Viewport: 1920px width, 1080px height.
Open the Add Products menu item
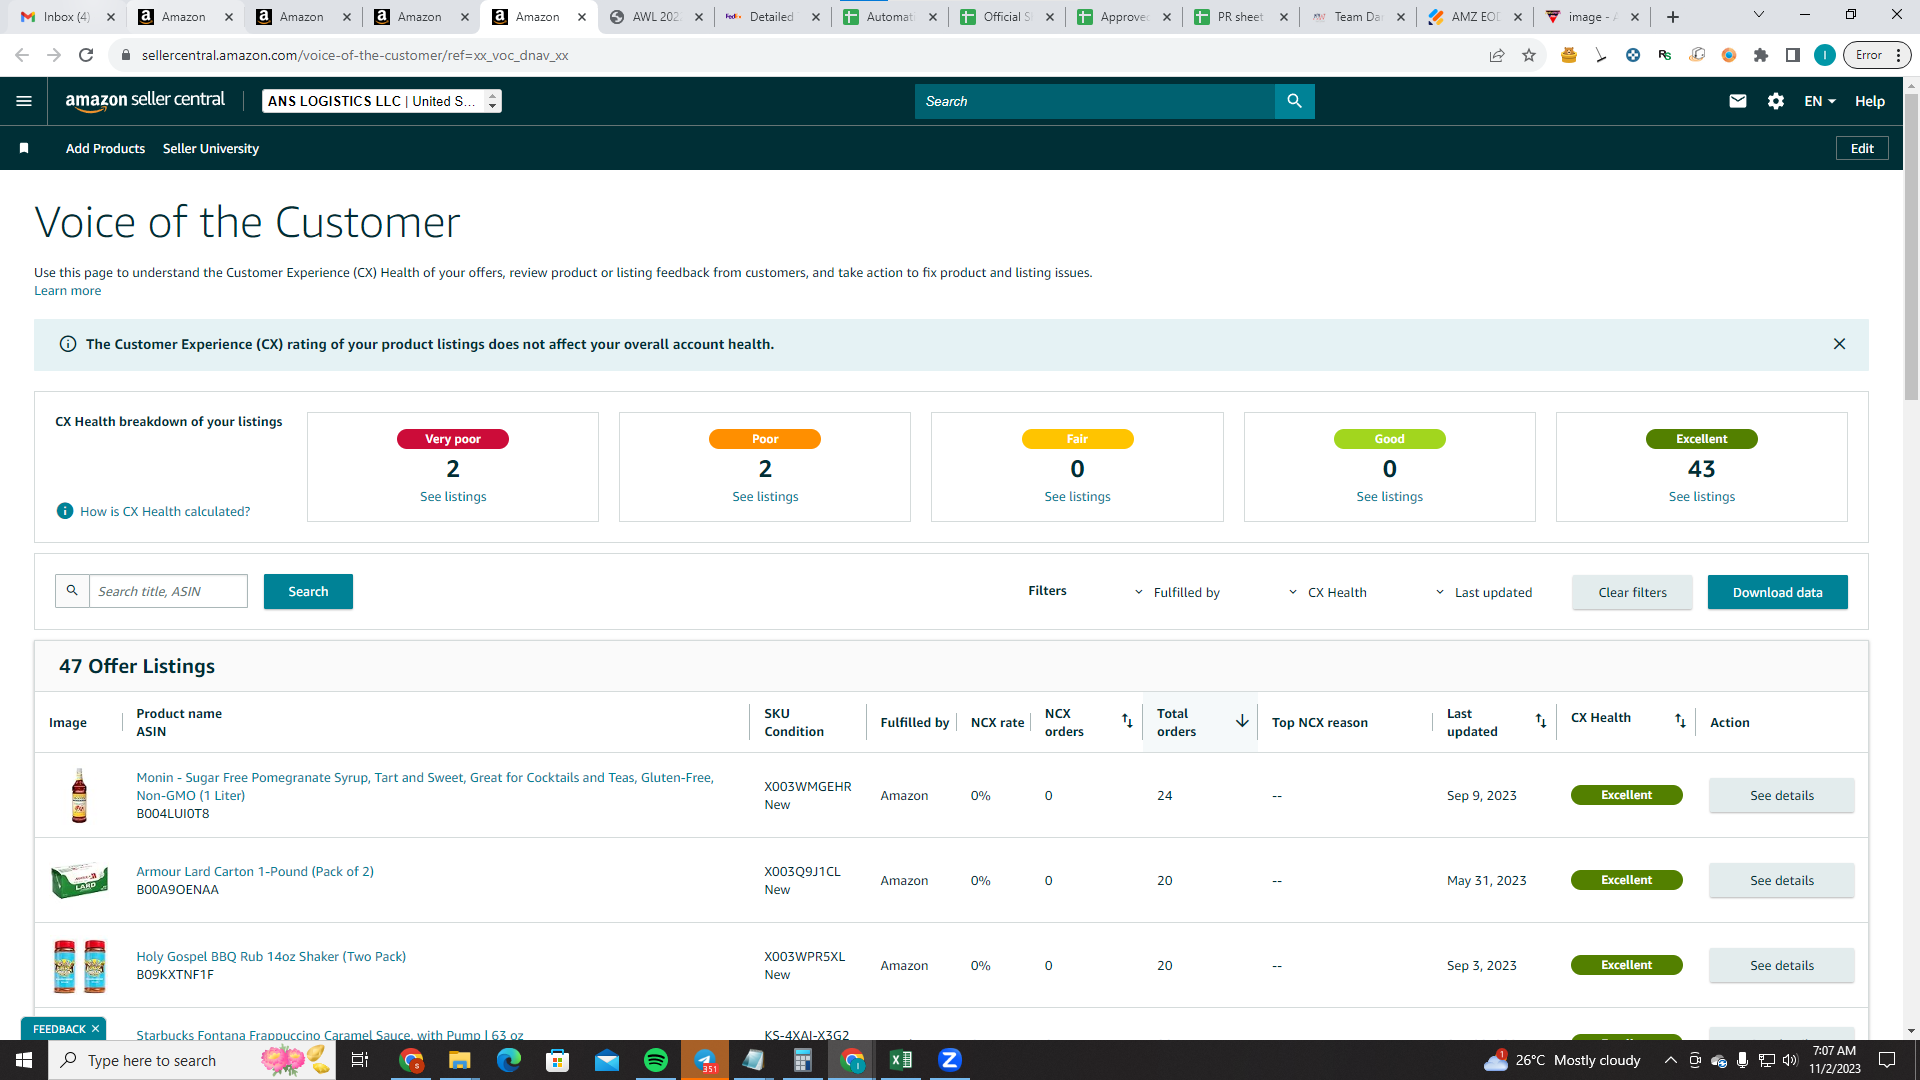point(105,148)
